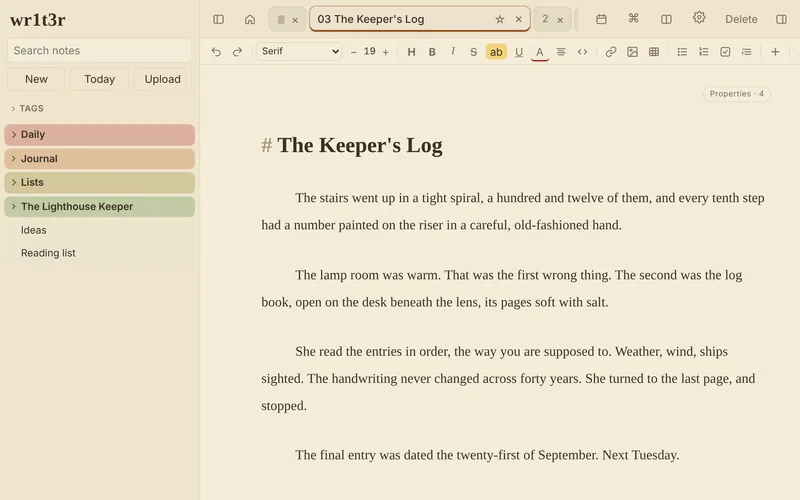The height and width of the screenshot is (500, 800).
Task: Select the Journal folder label
Action: pyautogui.click(x=39, y=159)
